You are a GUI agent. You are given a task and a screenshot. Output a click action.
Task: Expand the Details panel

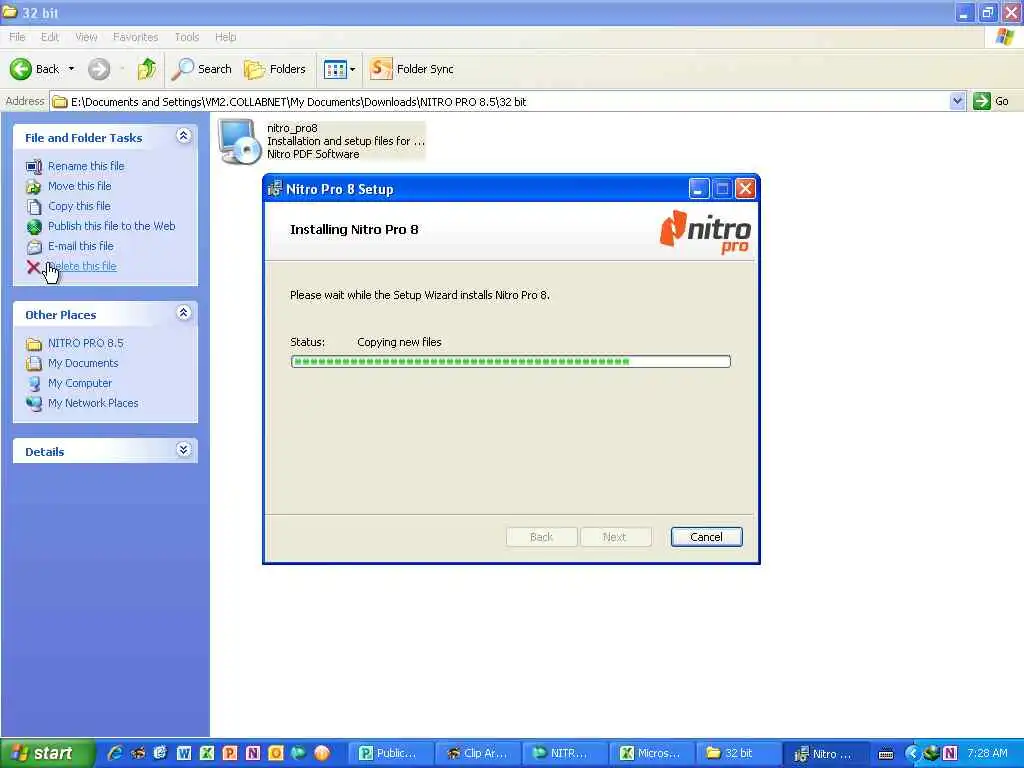tap(184, 450)
